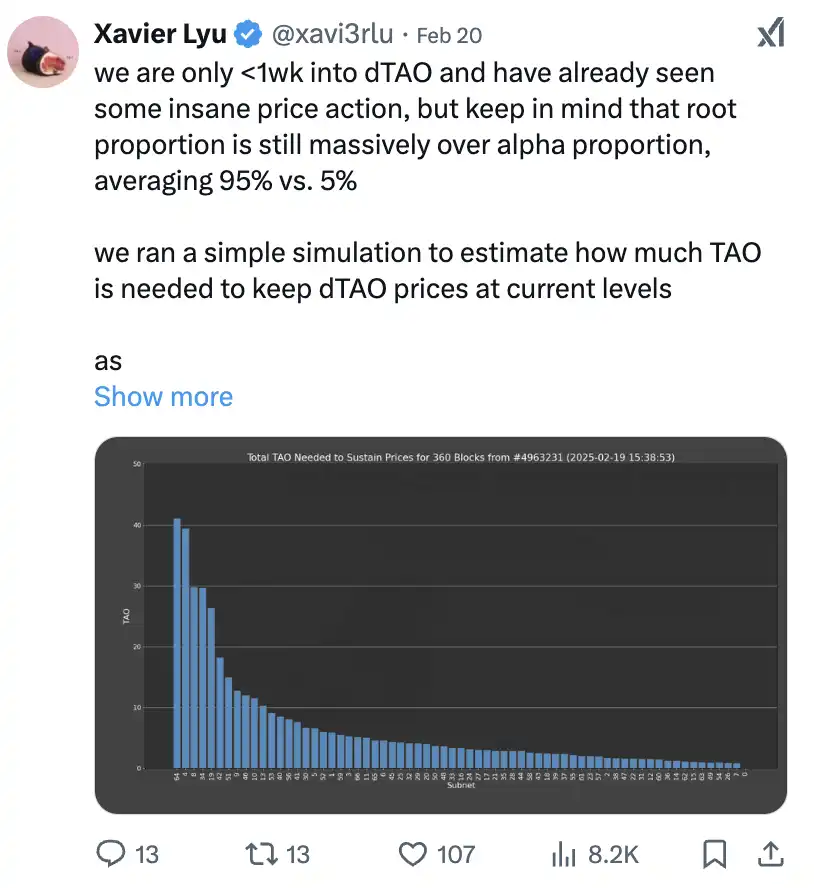The width and height of the screenshot is (814, 888).
Task: Open the attached TAO bar chart image
Action: [440, 625]
